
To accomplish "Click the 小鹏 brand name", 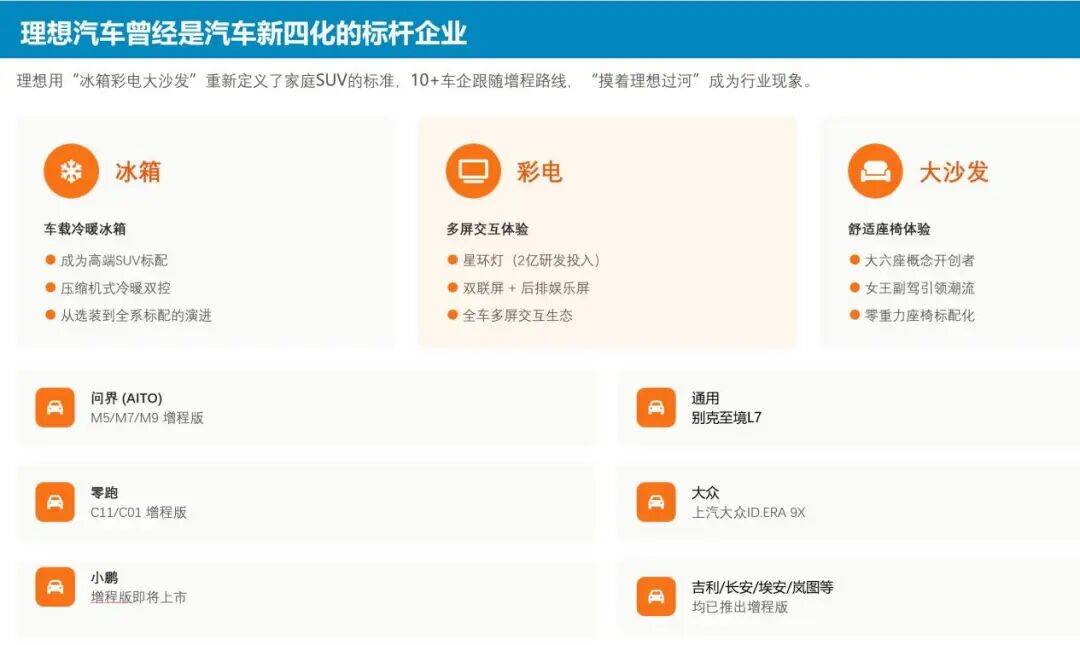I will coord(105,577).
